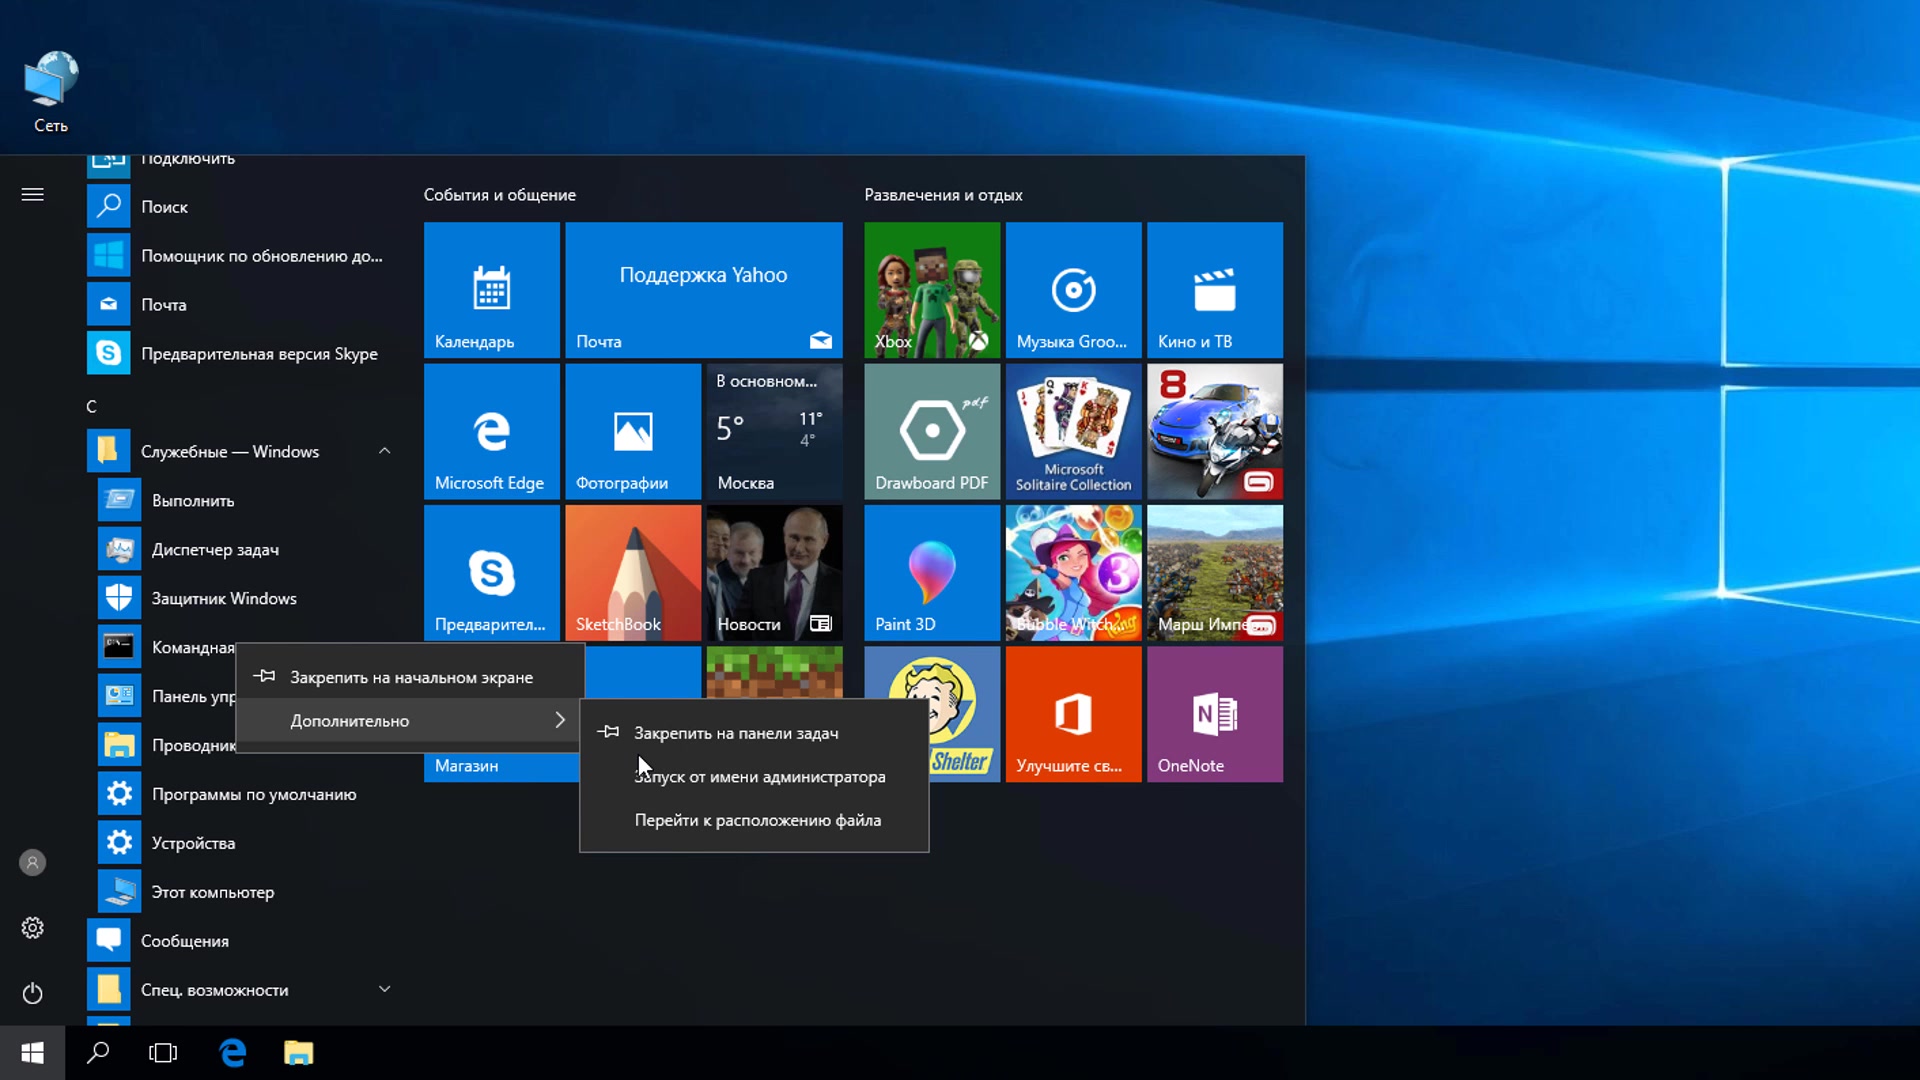Open the Asphalt 8 racing game tile

click(1214, 431)
